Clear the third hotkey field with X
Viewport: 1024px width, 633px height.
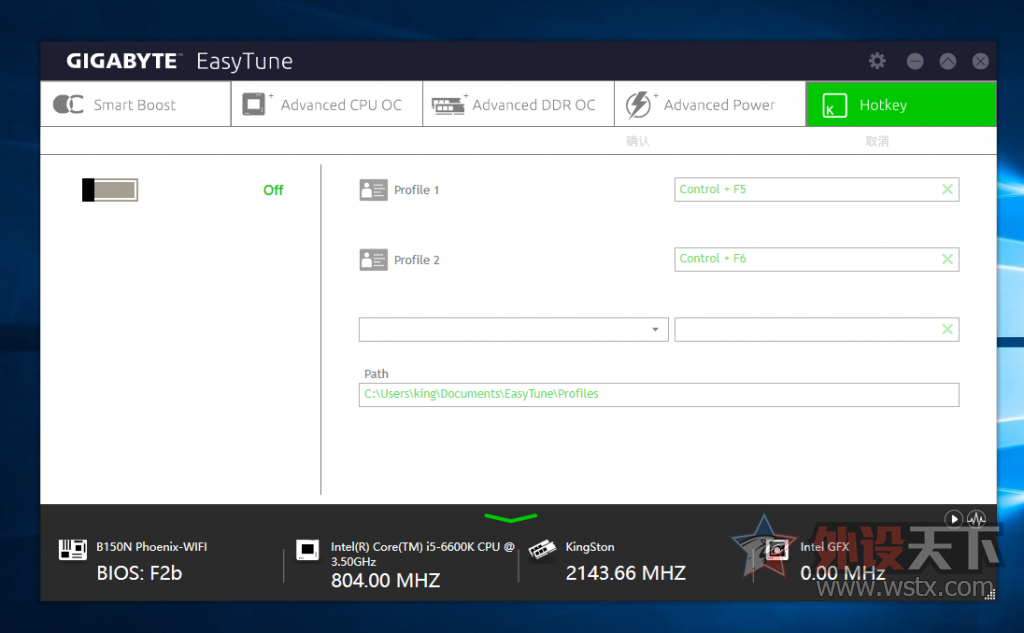click(948, 329)
